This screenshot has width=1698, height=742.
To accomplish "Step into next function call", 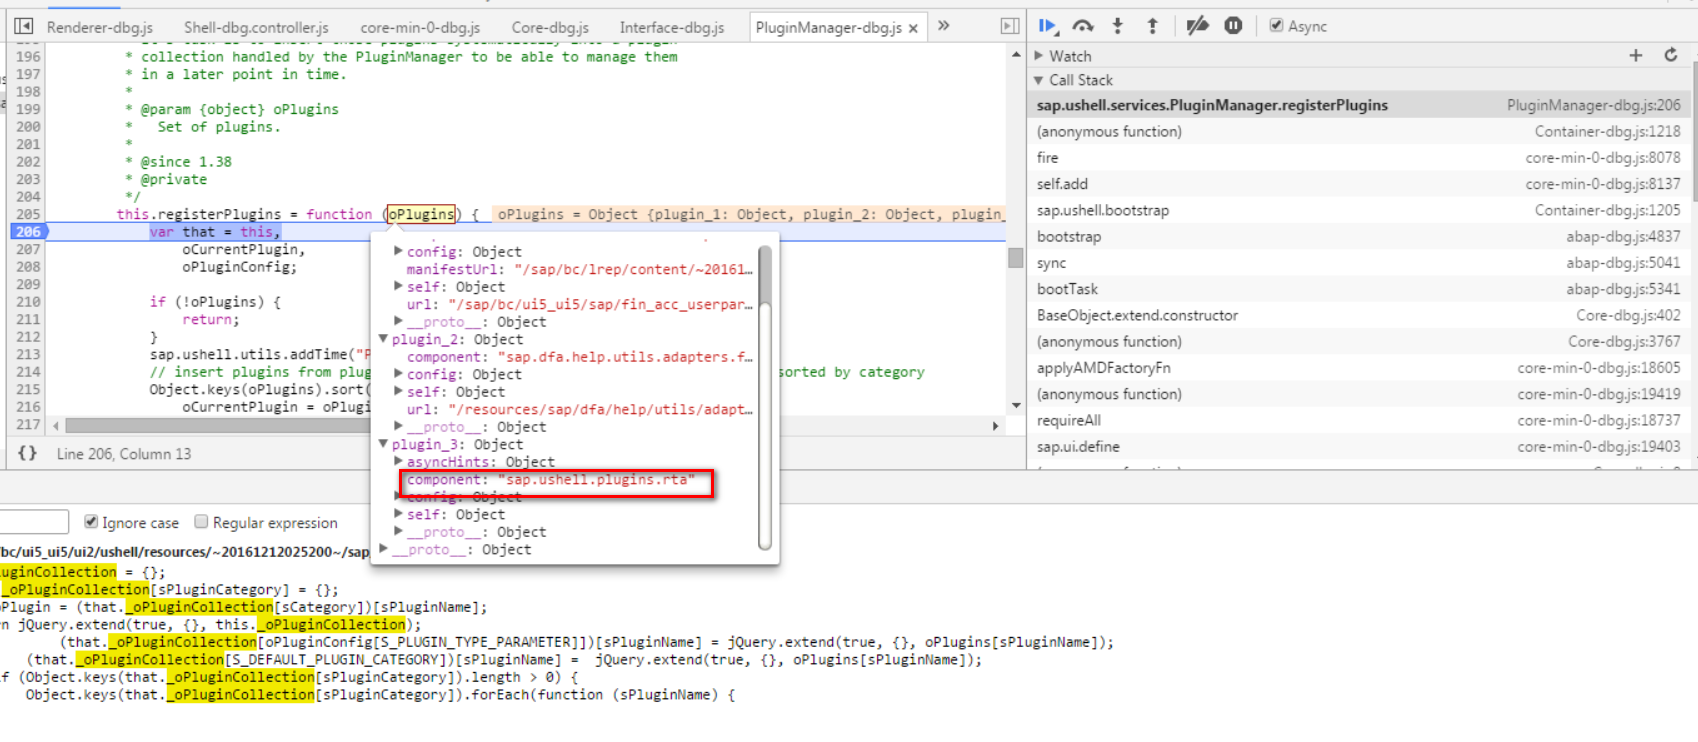I will click(x=1118, y=26).
